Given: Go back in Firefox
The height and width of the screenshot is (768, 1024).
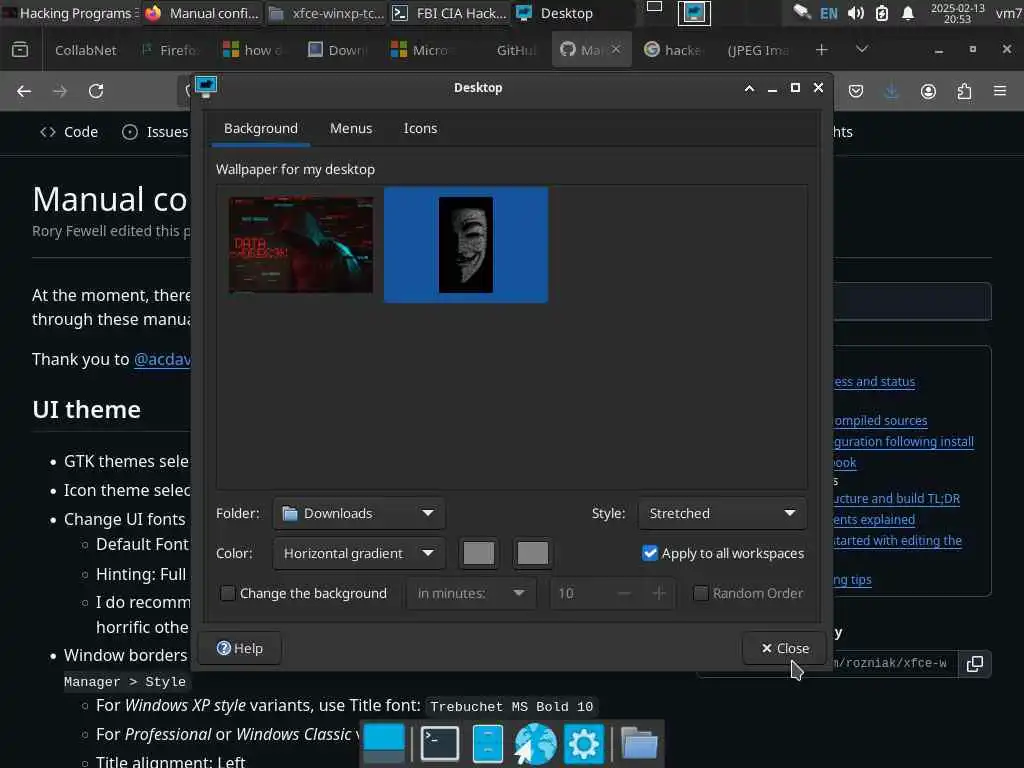Looking at the screenshot, I should (x=24, y=91).
